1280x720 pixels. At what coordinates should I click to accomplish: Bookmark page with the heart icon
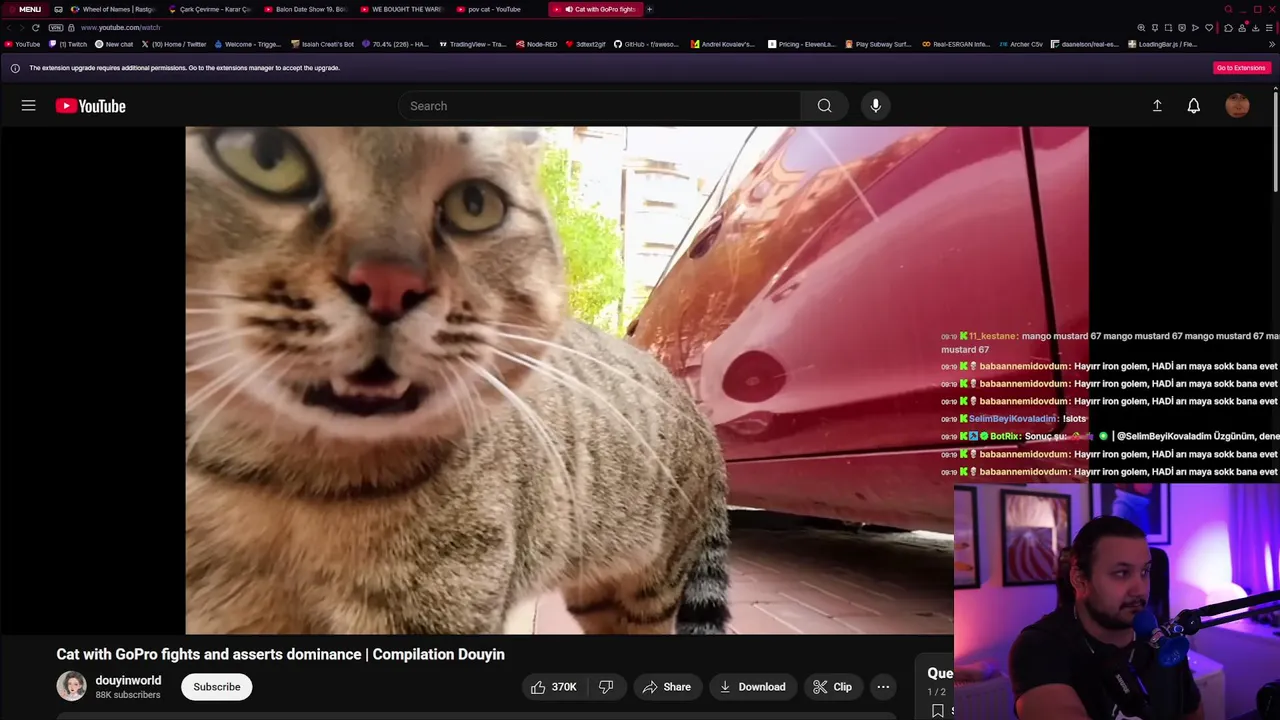point(1208,28)
